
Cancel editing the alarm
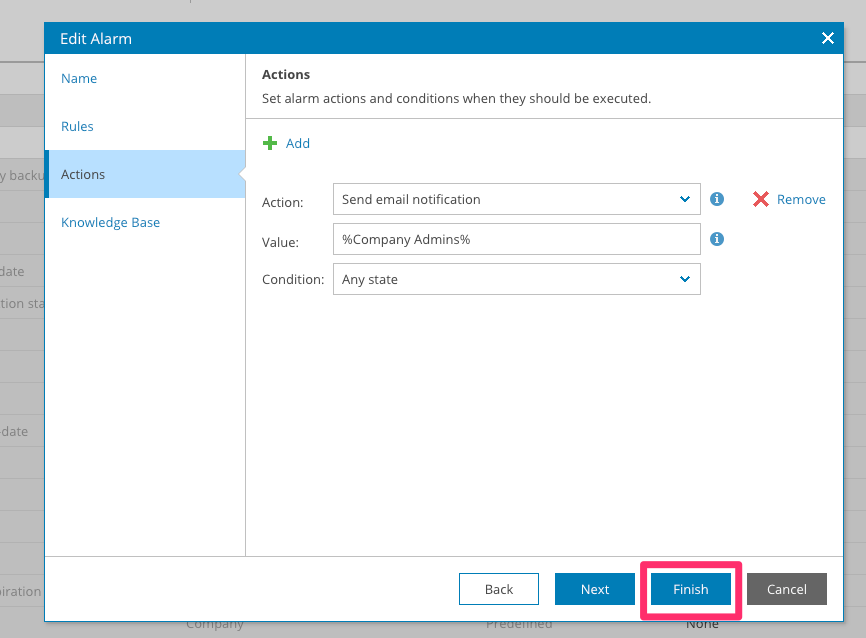coord(786,589)
